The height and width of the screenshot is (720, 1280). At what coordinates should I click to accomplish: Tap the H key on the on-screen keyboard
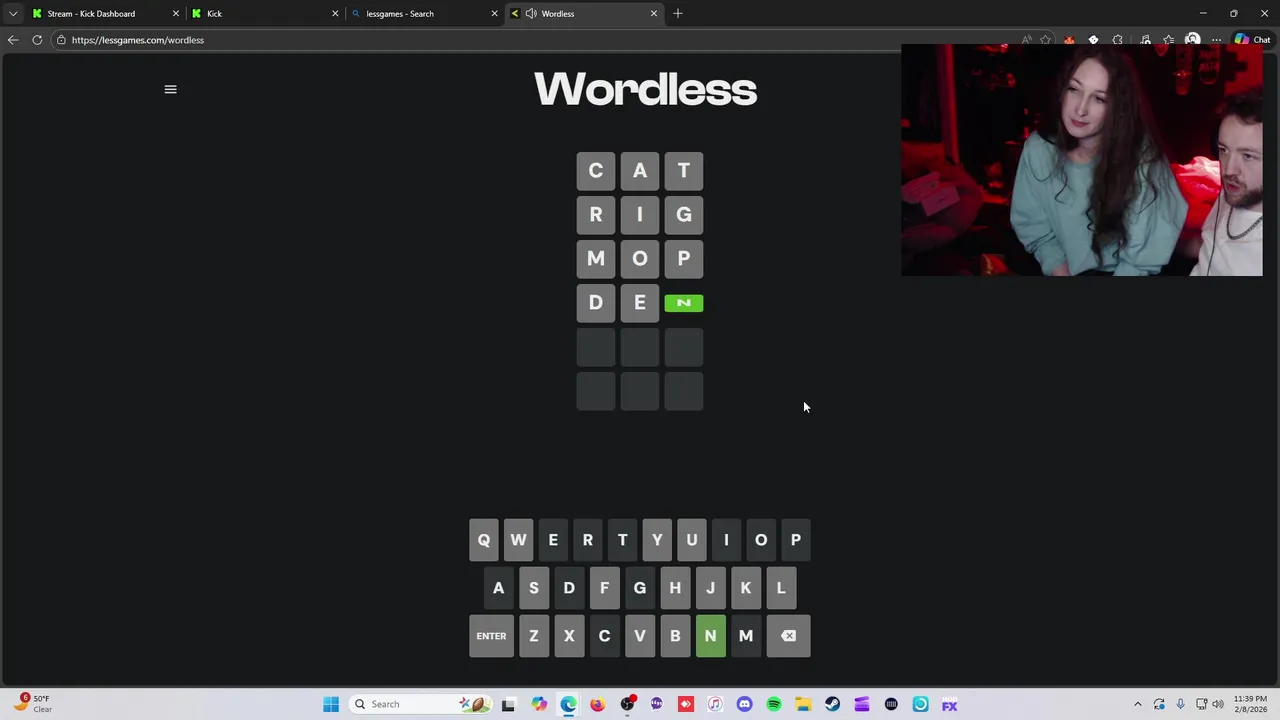(x=675, y=588)
